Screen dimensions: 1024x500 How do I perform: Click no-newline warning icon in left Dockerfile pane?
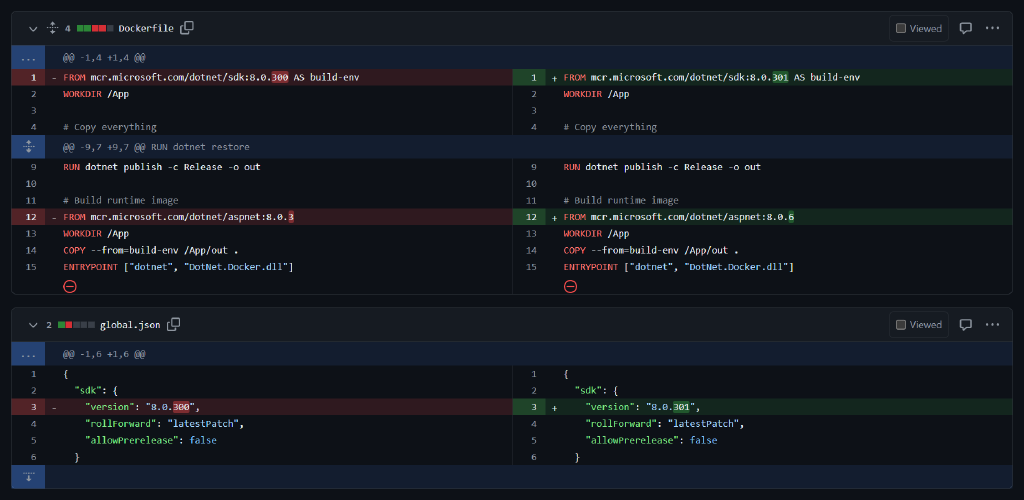click(x=70, y=286)
